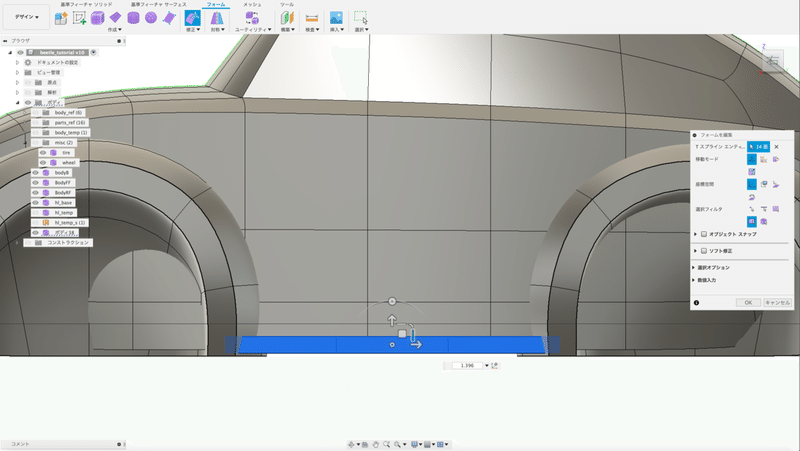This screenshot has height=451, width=800.
Task: Select Face filter in the 選択フィルタ row
Action: (x=776, y=209)
